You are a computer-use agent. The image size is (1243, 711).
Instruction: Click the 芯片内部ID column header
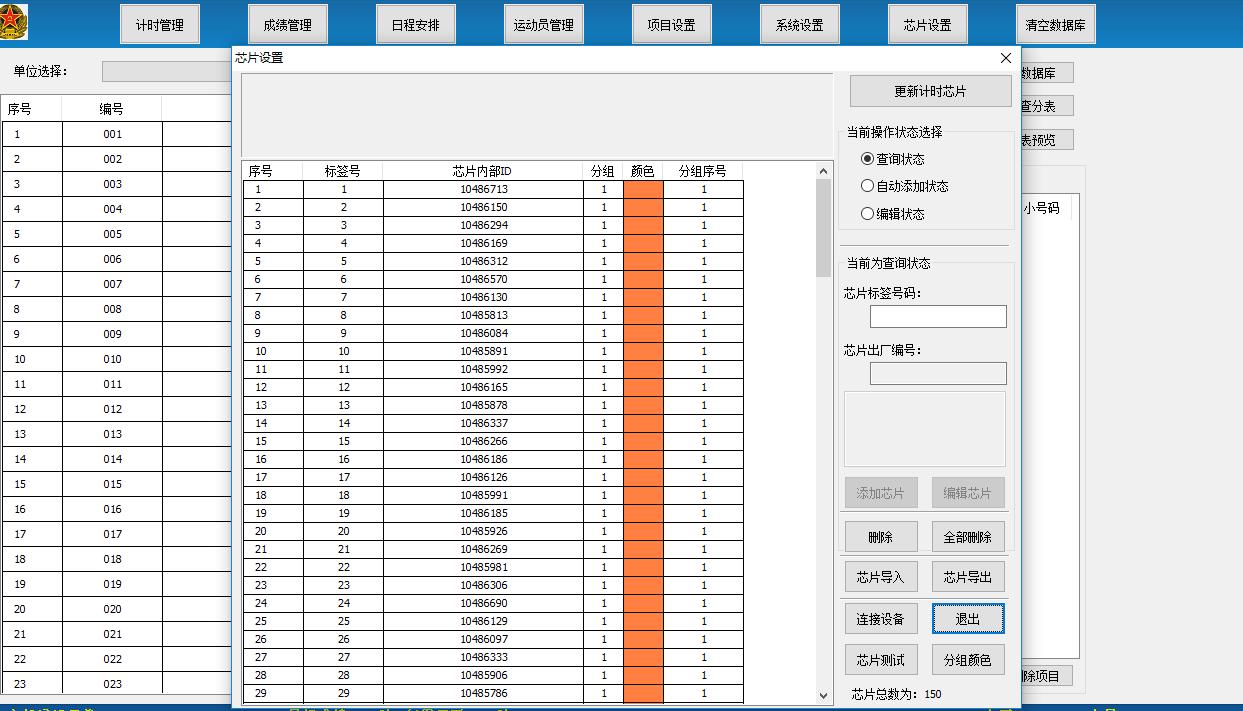[x=483, y=171]
